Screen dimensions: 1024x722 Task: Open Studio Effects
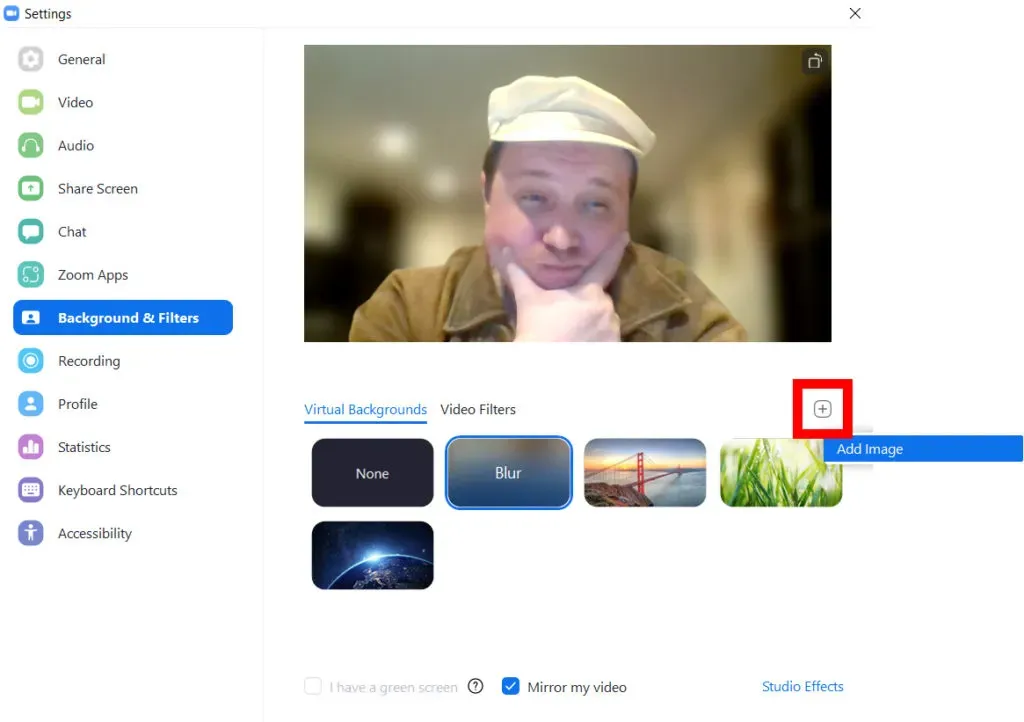coord(803,686)
